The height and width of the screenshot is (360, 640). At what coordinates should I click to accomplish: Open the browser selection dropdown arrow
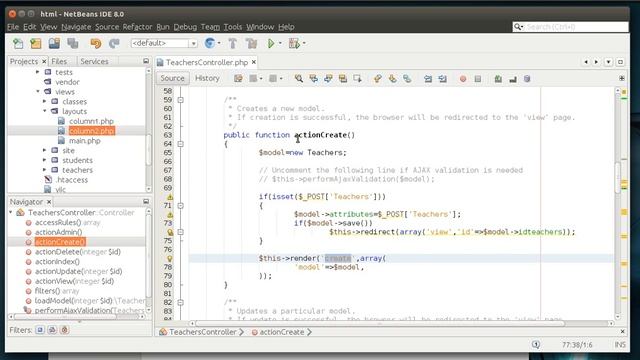tap(219, 43)
